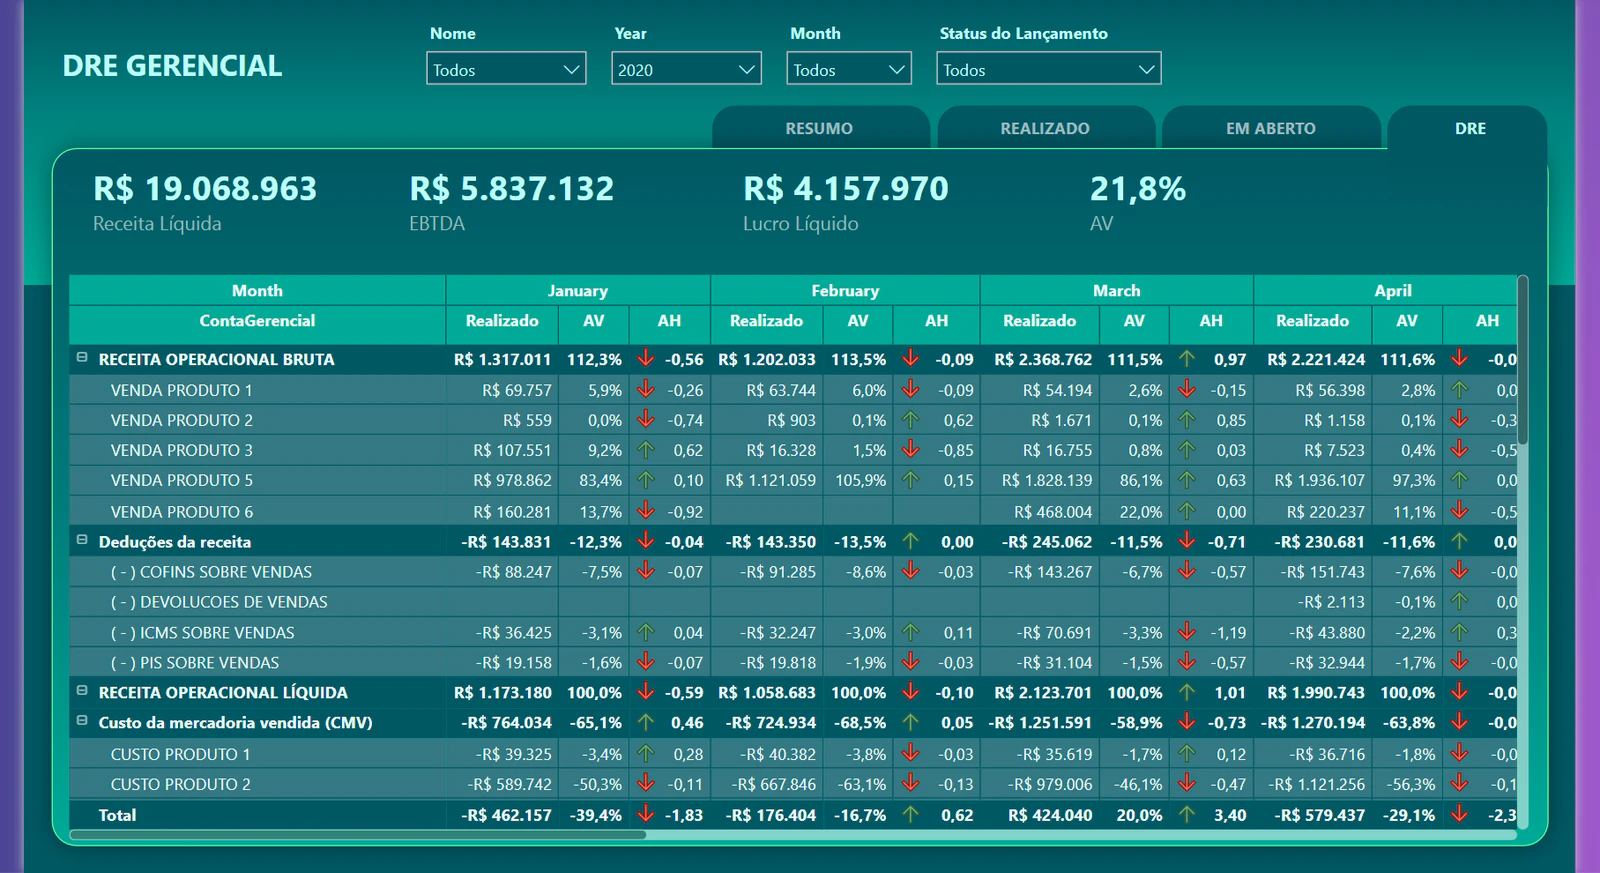Collapse the RECEITA OPERACIONAL LÍQUIDA row group

[82, 690]
